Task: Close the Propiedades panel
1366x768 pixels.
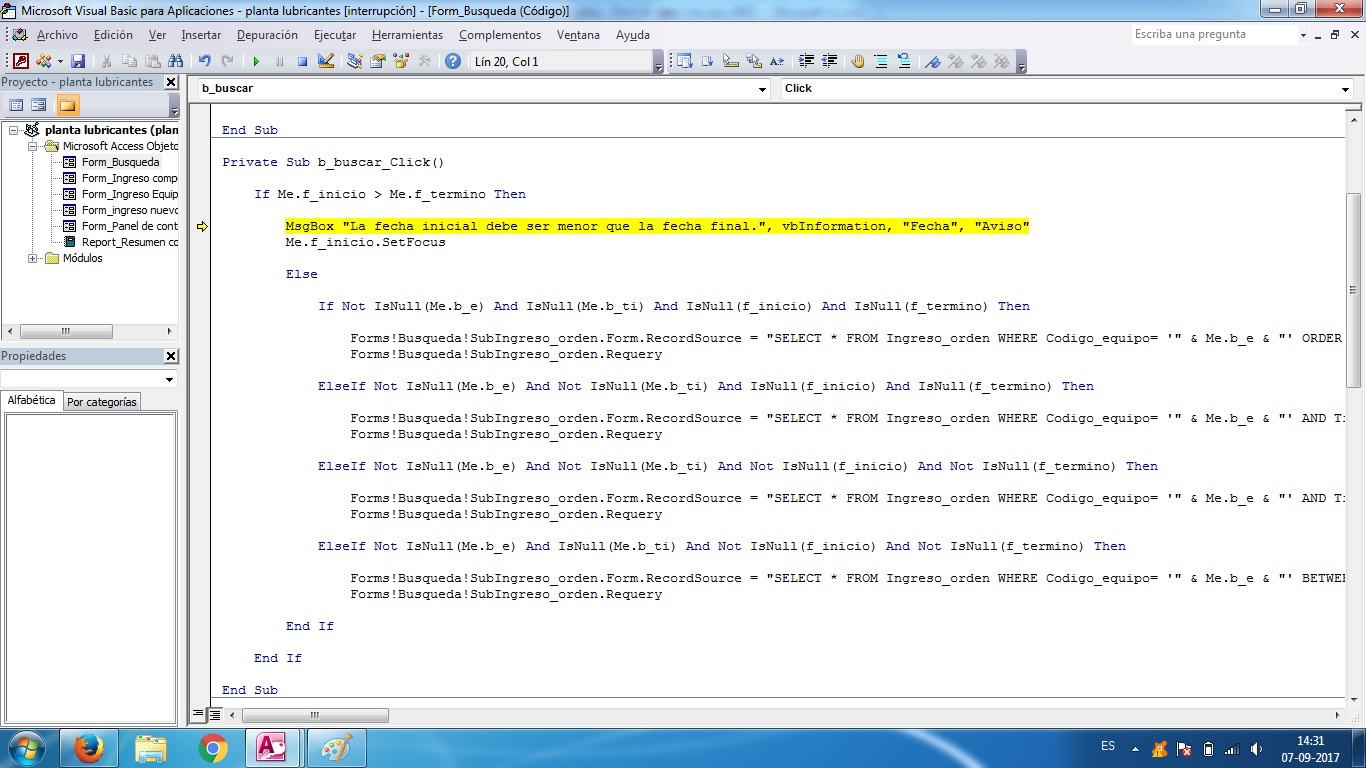Action: click(171, 356)
